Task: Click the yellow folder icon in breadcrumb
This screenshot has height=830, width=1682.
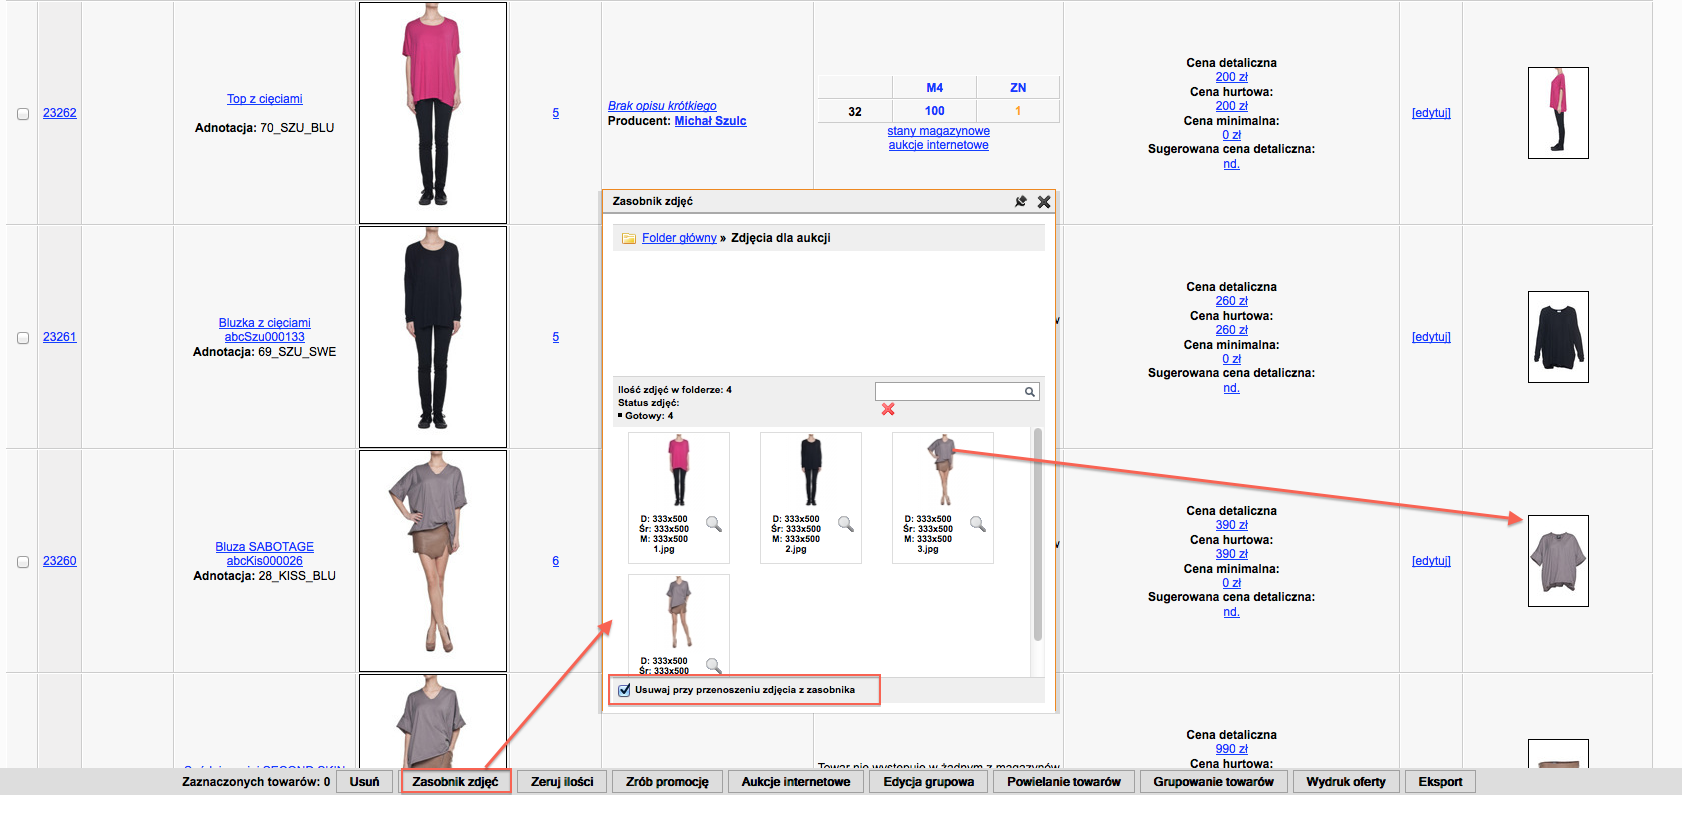Action: 629,239
